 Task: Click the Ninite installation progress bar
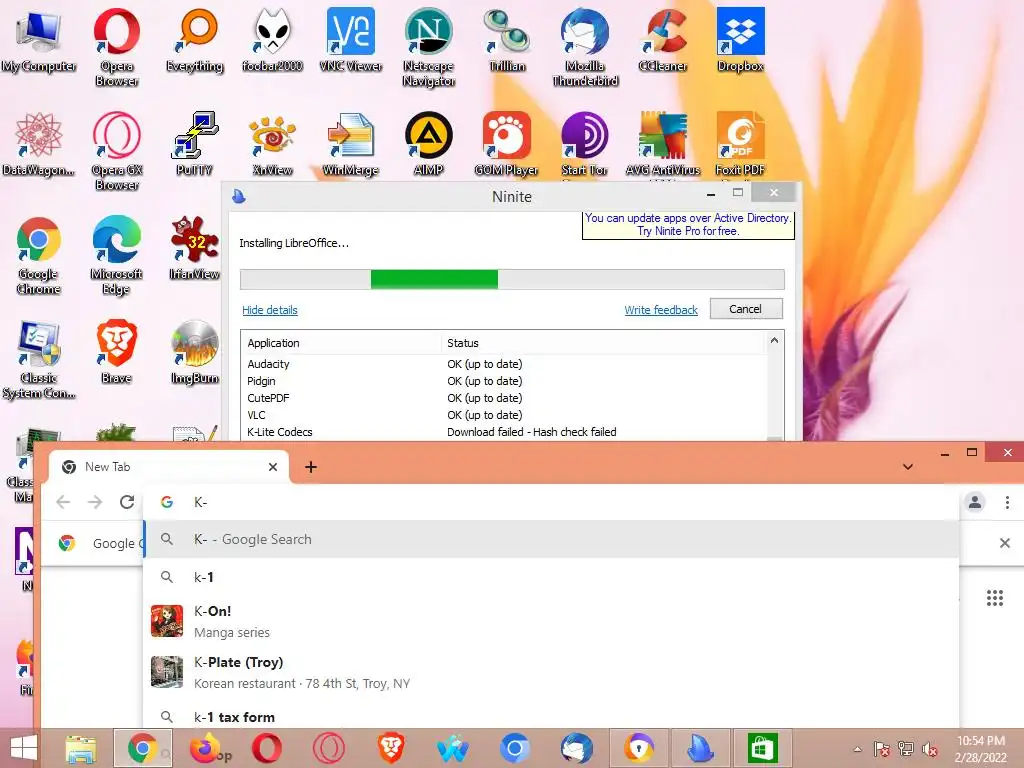point(512,279)
